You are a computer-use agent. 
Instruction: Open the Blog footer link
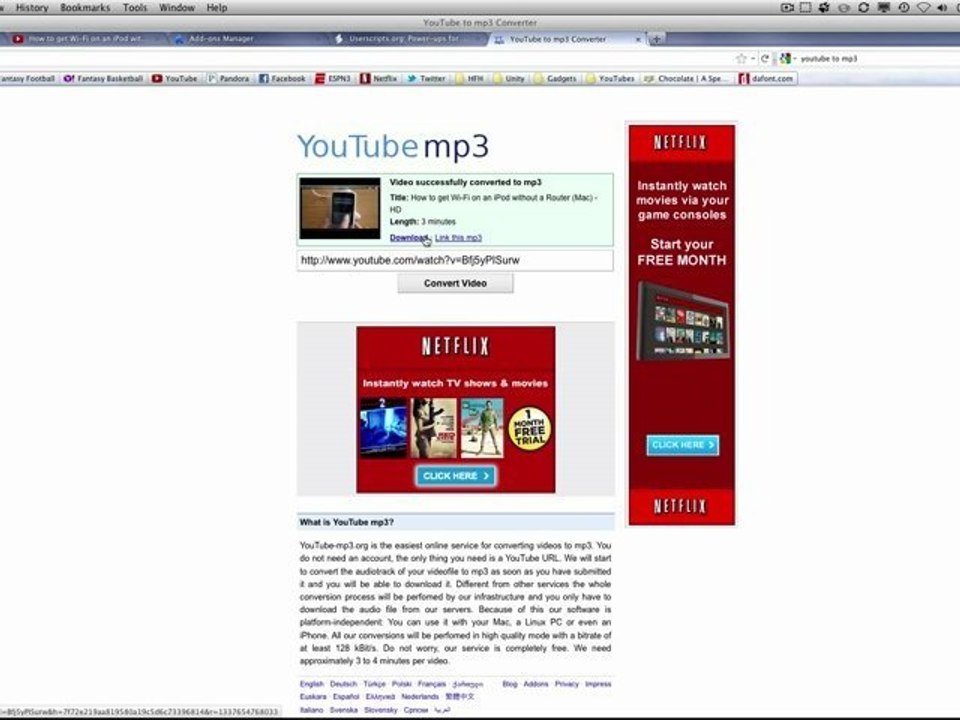click(x=510, y=684)
